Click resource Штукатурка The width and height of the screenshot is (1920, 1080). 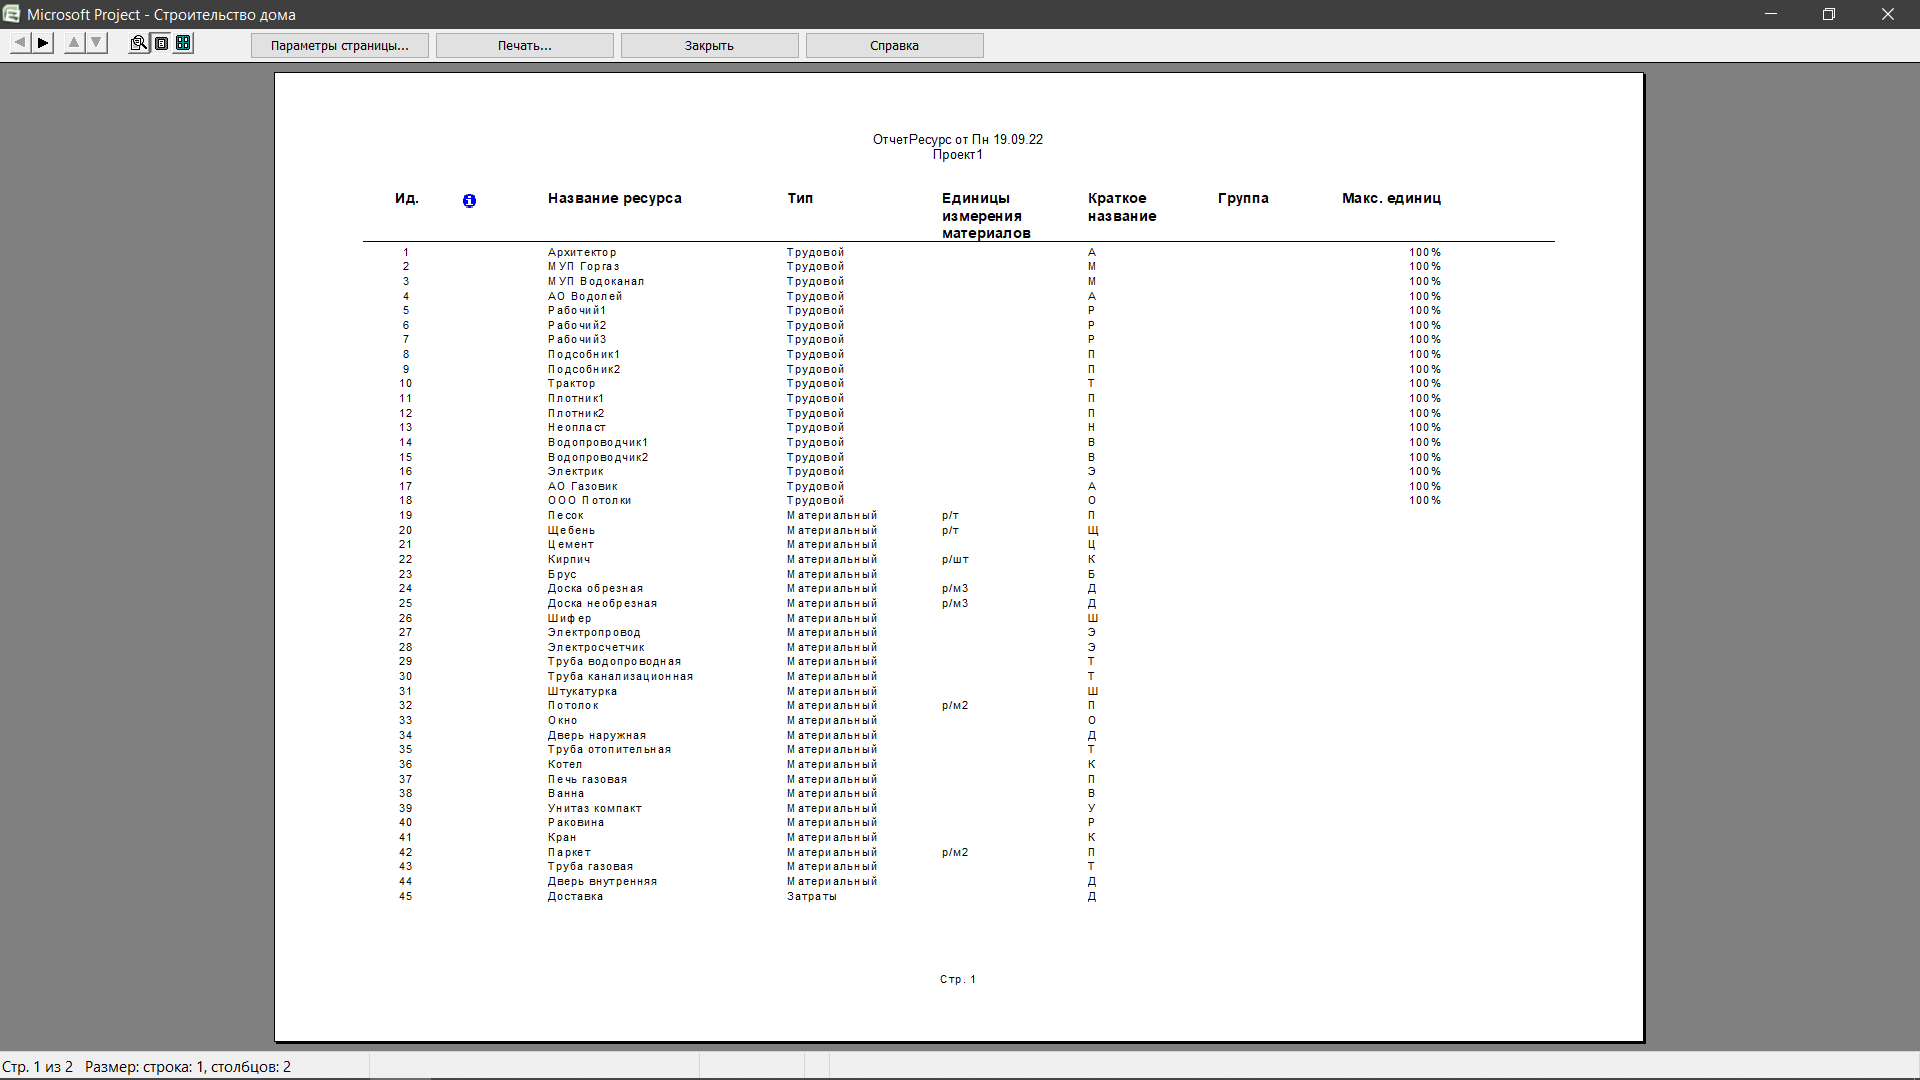[583, 692]
